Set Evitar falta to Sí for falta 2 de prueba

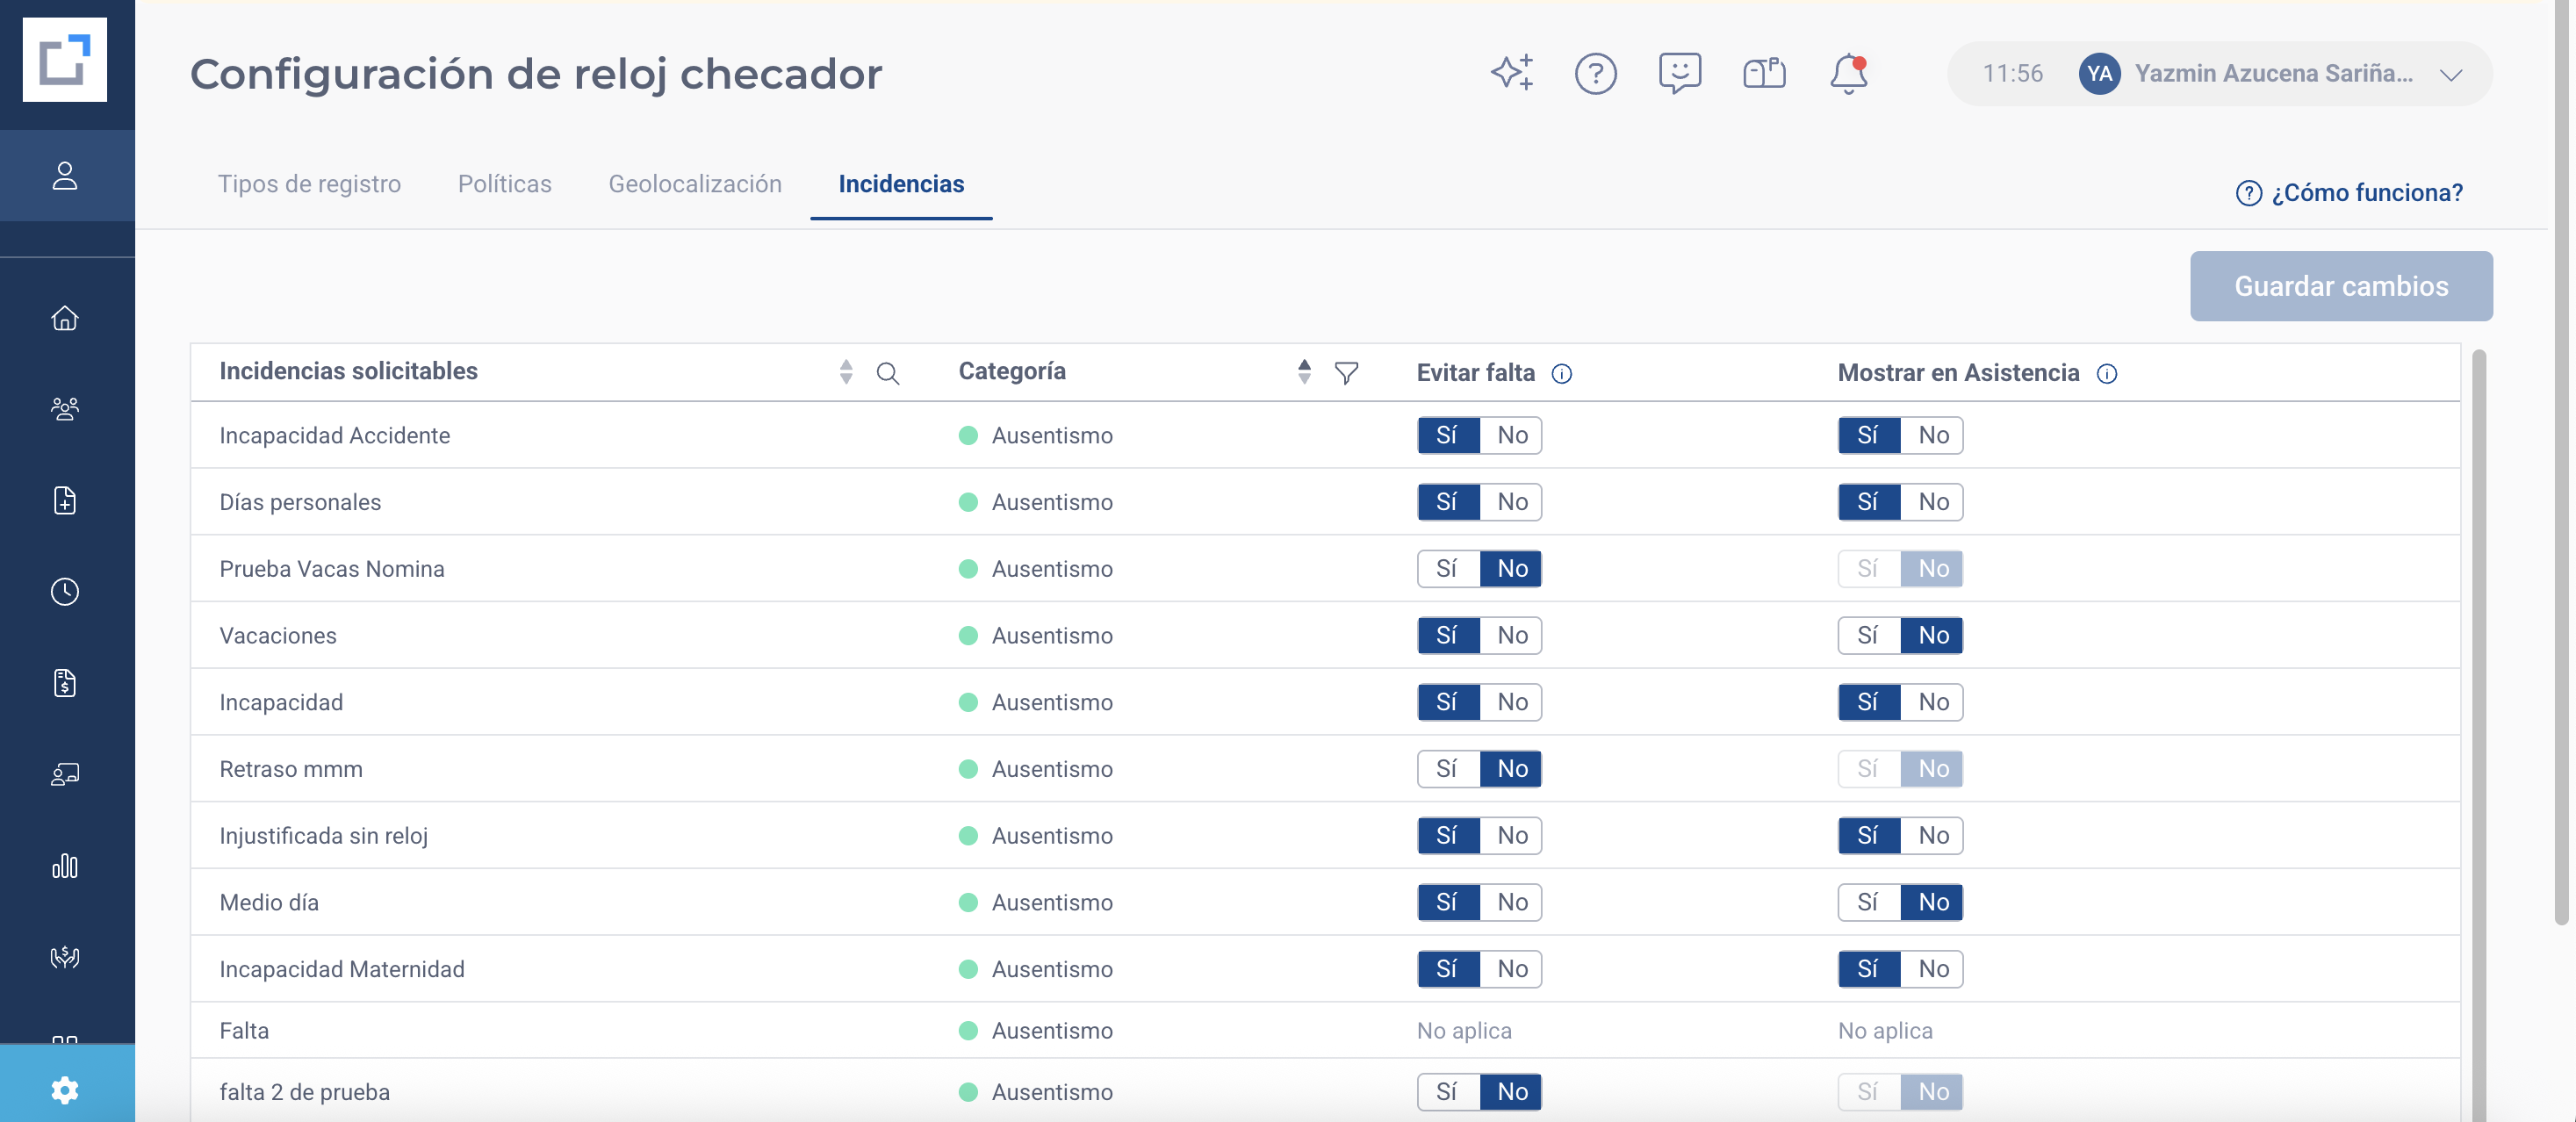tap(1447, 1092)
